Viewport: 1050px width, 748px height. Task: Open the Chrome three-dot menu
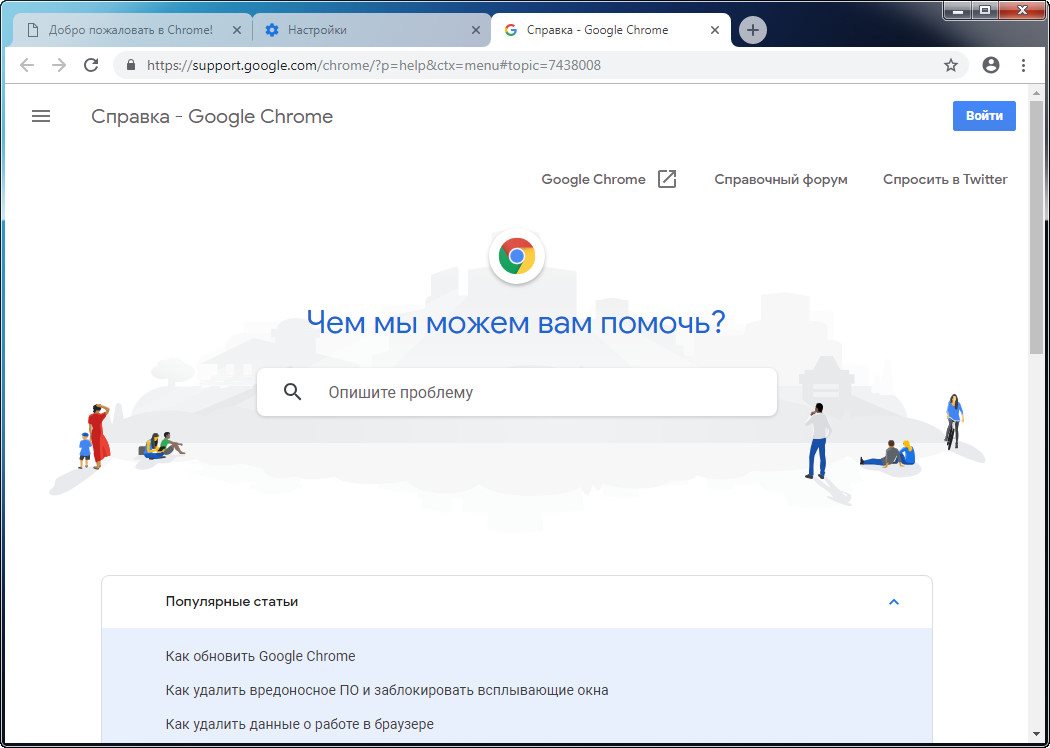[x=1023, y=65]
